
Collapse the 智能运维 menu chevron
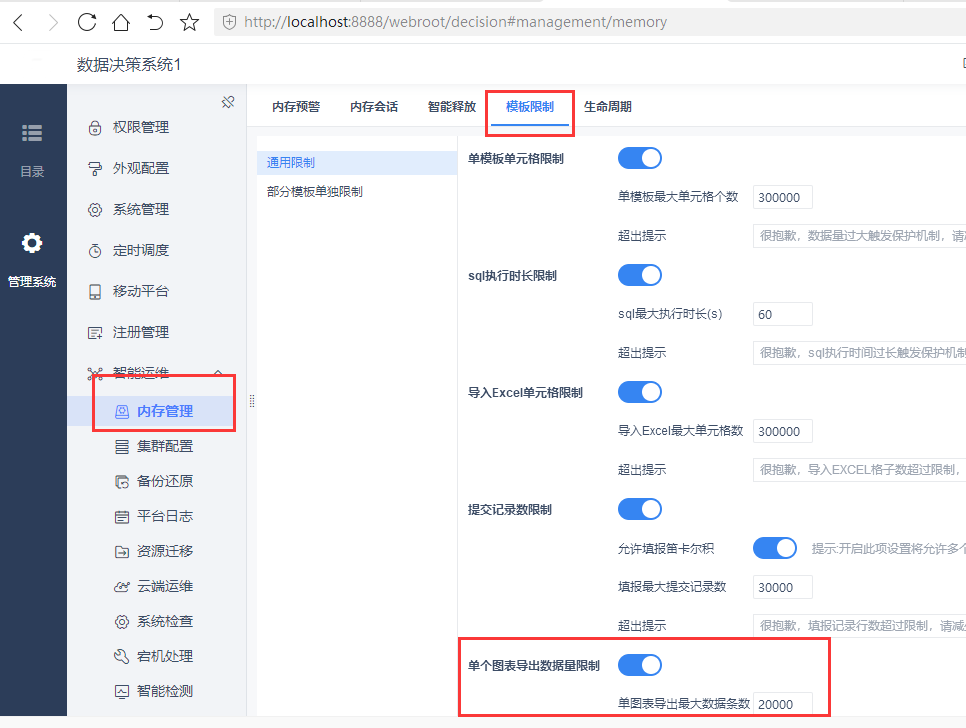(x=218, y=373)
